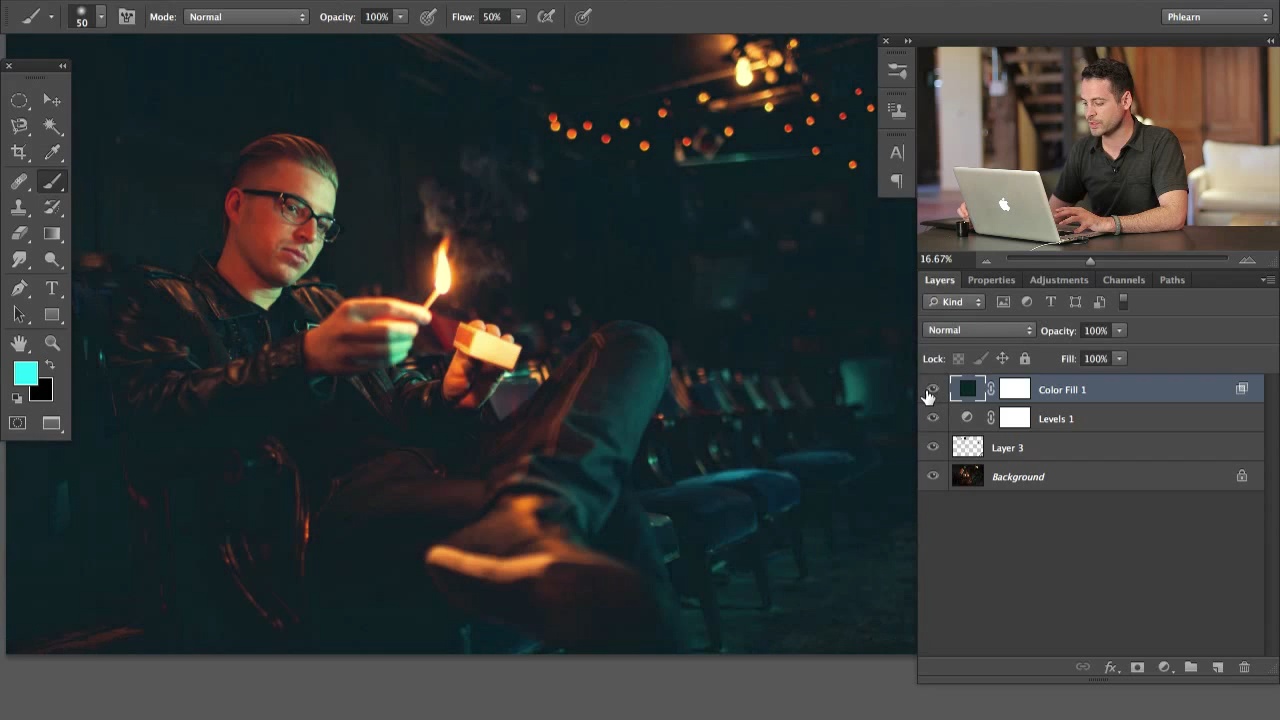
Task: Open the layer Opacity dropdown arrow
Action: 1120,330
